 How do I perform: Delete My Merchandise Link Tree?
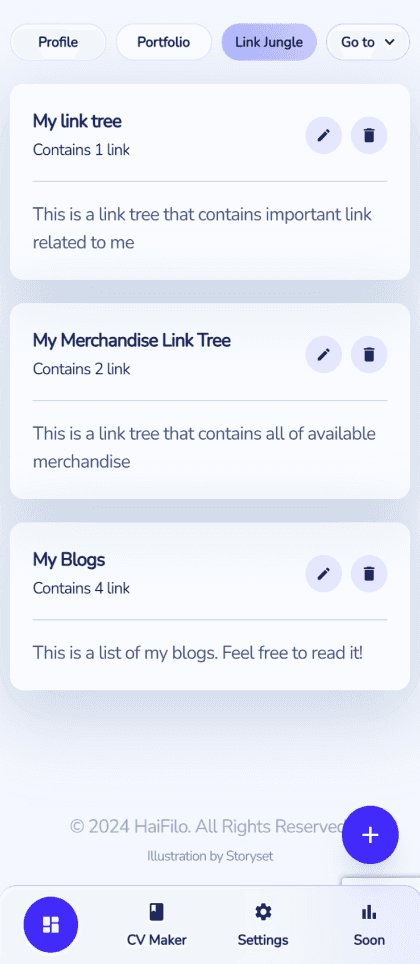coord(369,354)
